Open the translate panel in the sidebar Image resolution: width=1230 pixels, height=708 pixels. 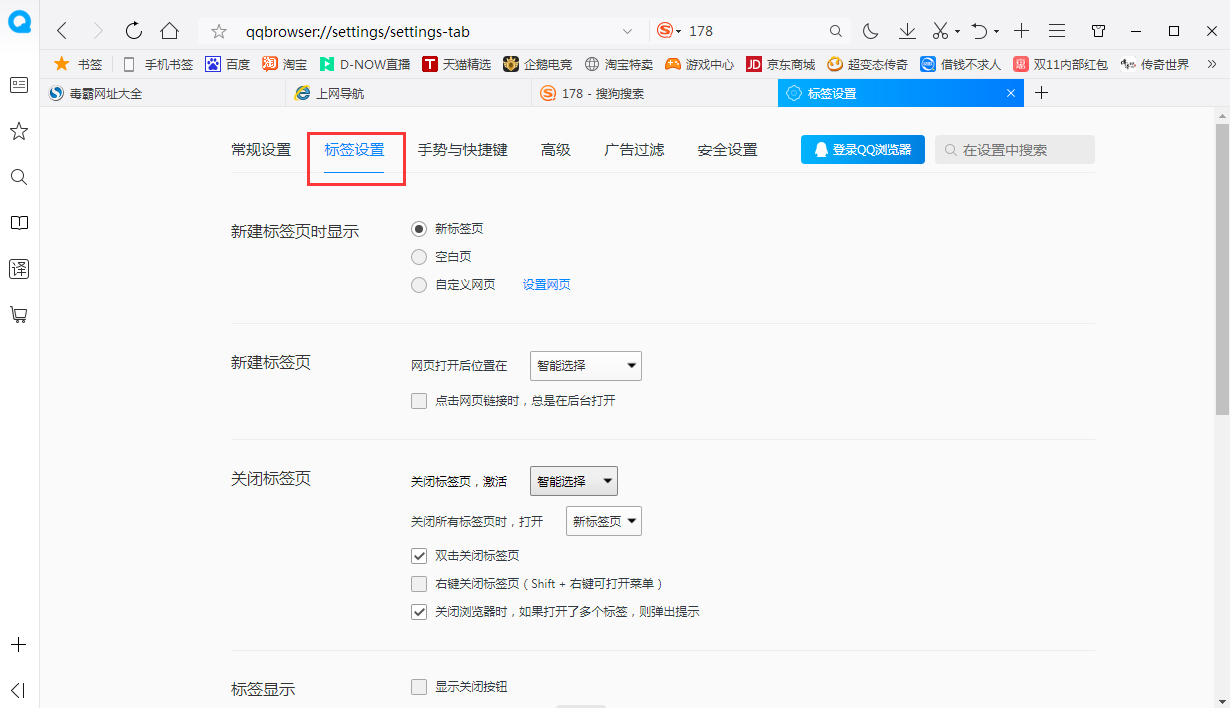19,269
